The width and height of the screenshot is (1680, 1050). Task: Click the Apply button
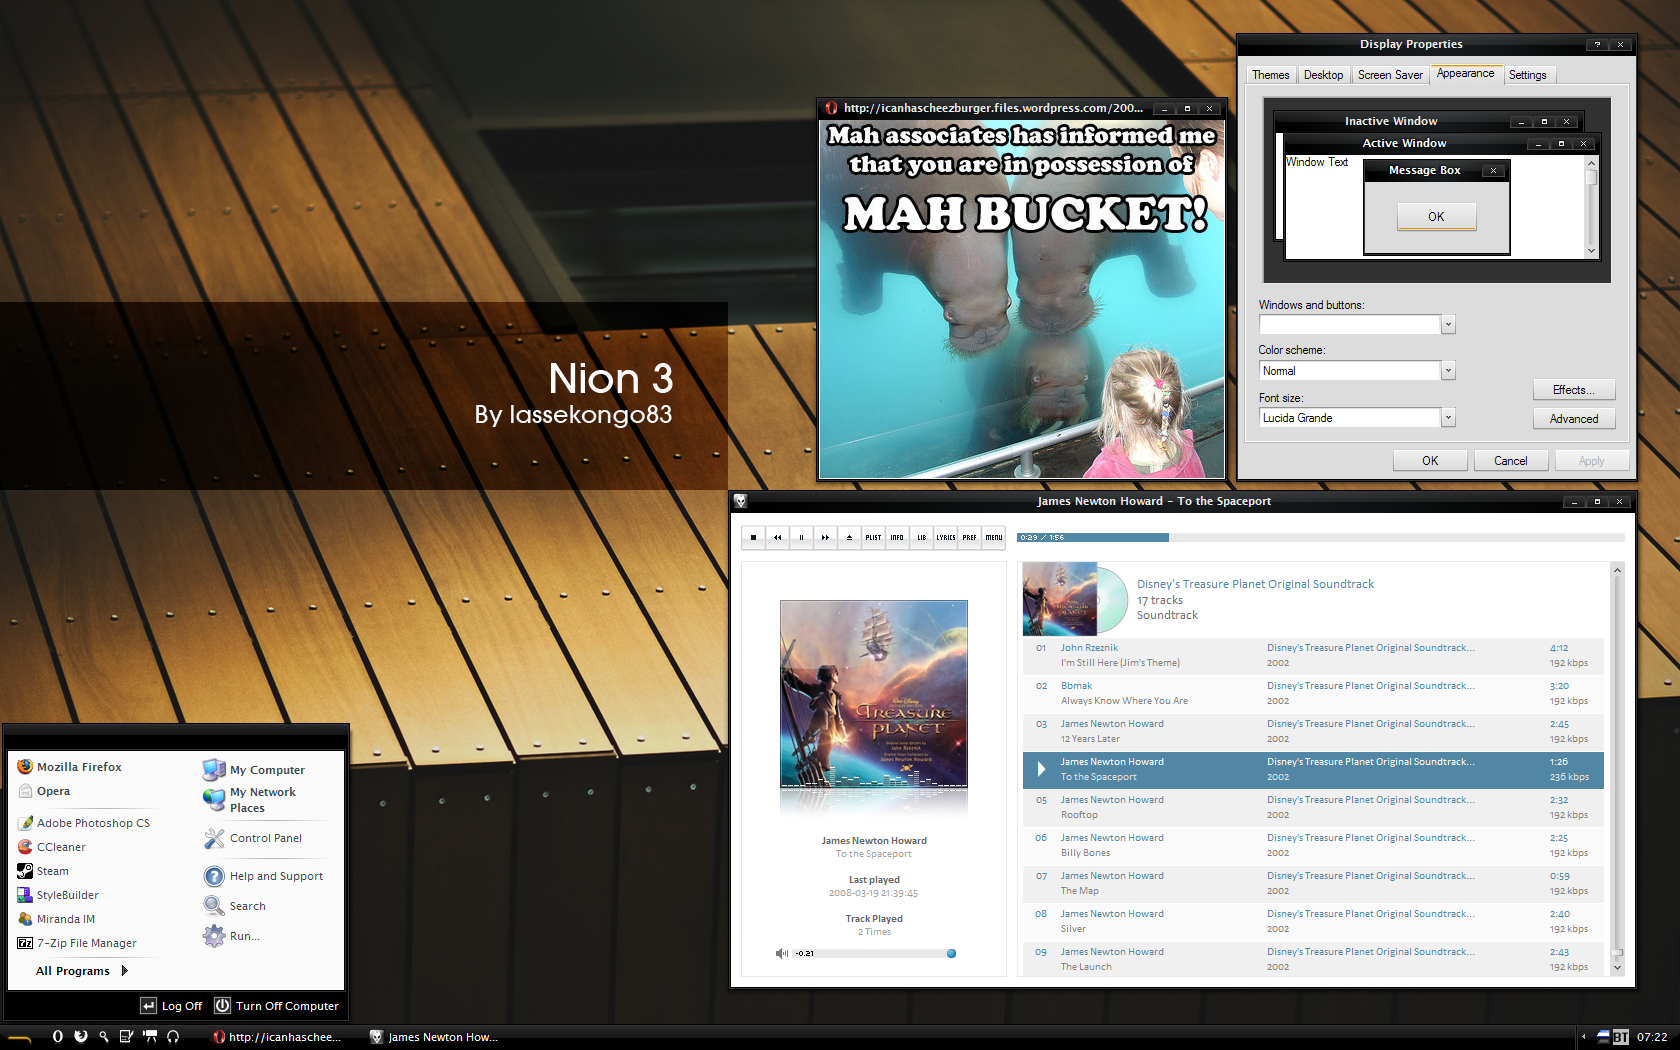click(x=1591, y=461)
